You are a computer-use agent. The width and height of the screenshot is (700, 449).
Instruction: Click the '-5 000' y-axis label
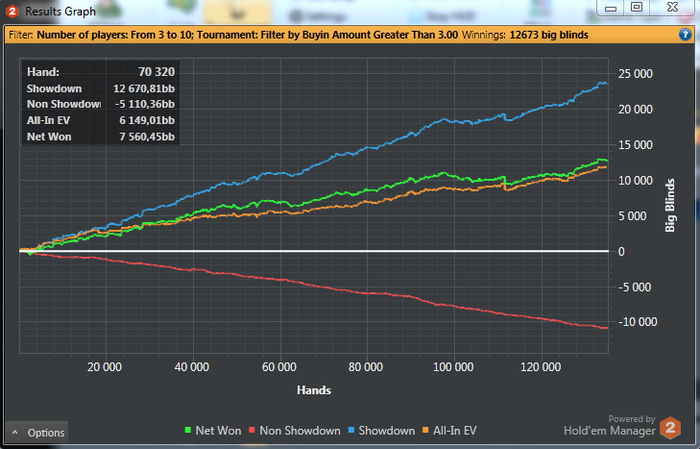[x=634, y=287]
